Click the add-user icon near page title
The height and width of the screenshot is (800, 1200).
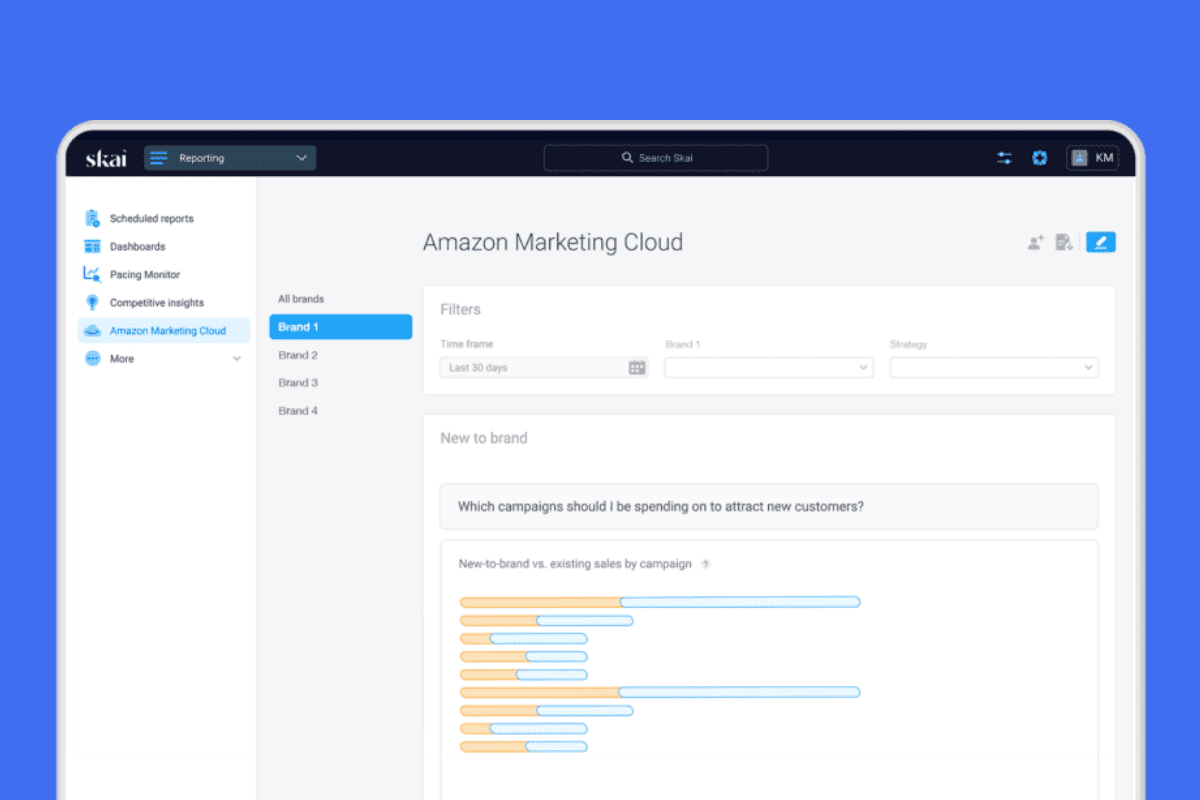click(x=1034, y=241)
